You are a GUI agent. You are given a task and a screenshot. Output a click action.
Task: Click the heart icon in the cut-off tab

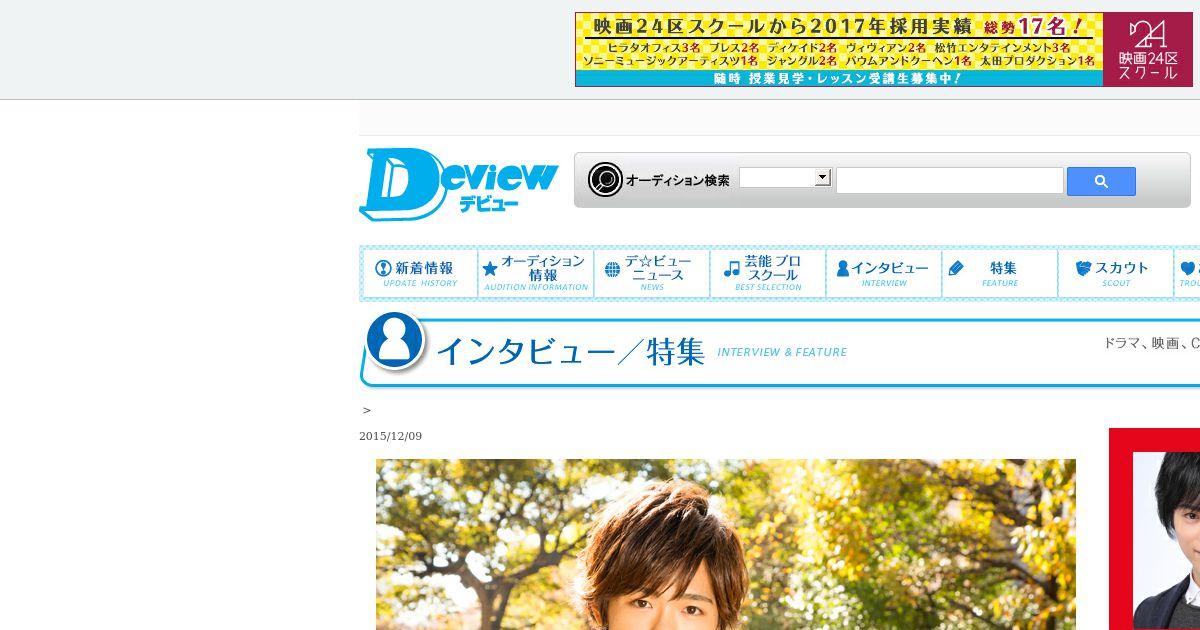[1188, 269]
